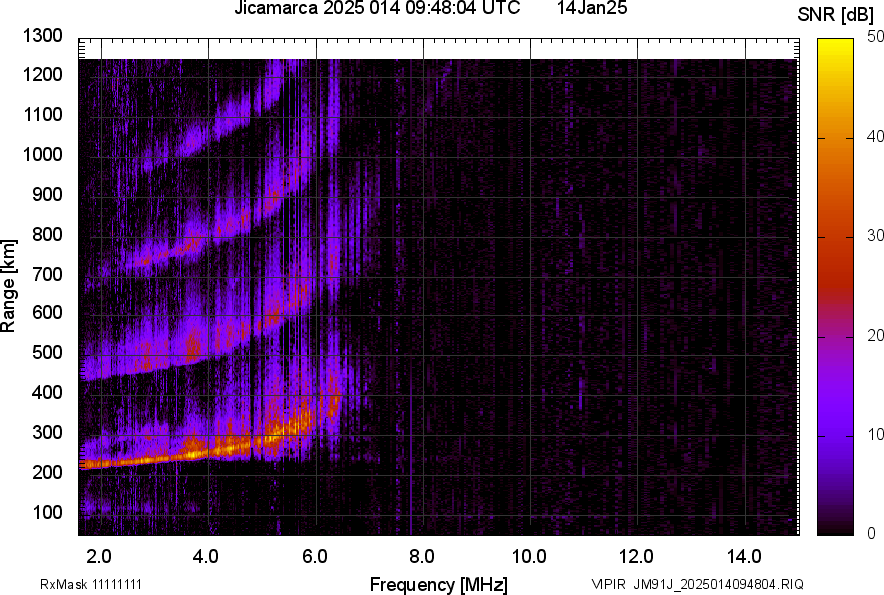
Task: Click the range tick label 500
Action: point(47,352)
